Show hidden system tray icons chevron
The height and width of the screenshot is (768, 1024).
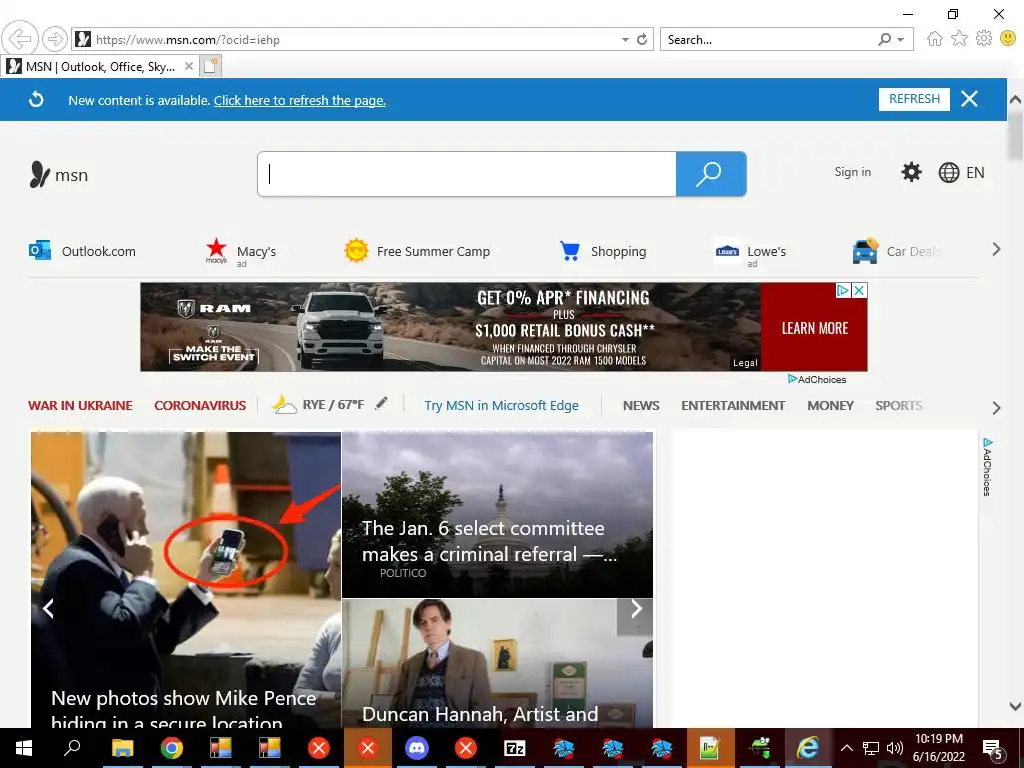click(846, 748)
